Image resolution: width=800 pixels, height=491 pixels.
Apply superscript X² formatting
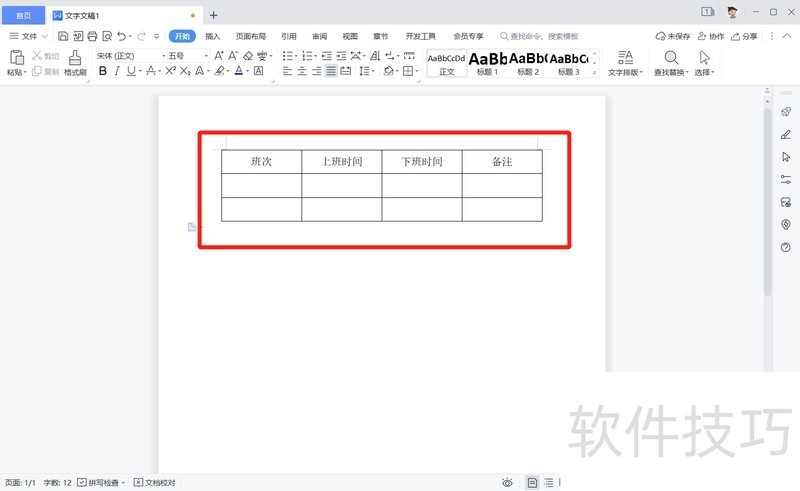[x=170, y=71]
